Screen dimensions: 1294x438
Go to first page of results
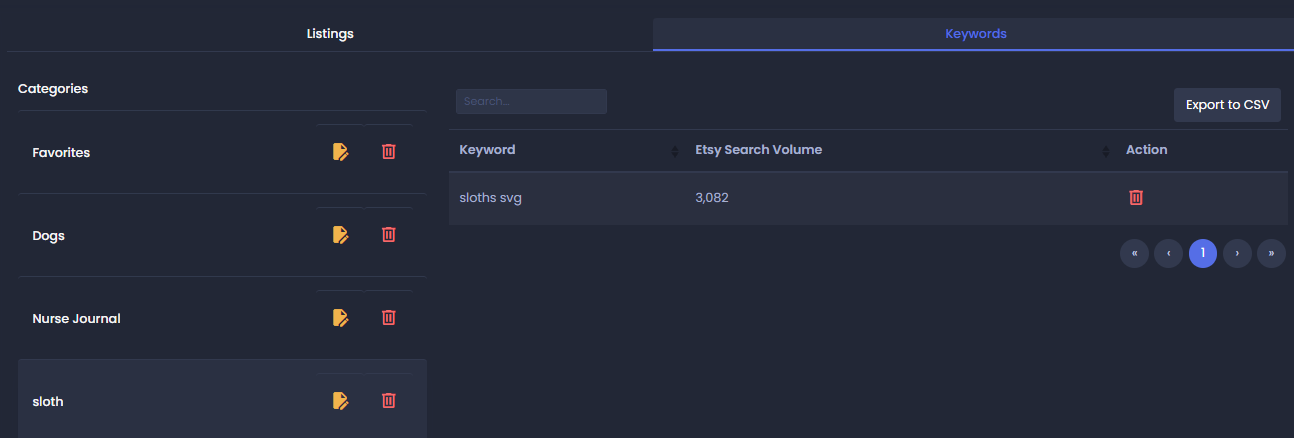(x=1134, y=254)
